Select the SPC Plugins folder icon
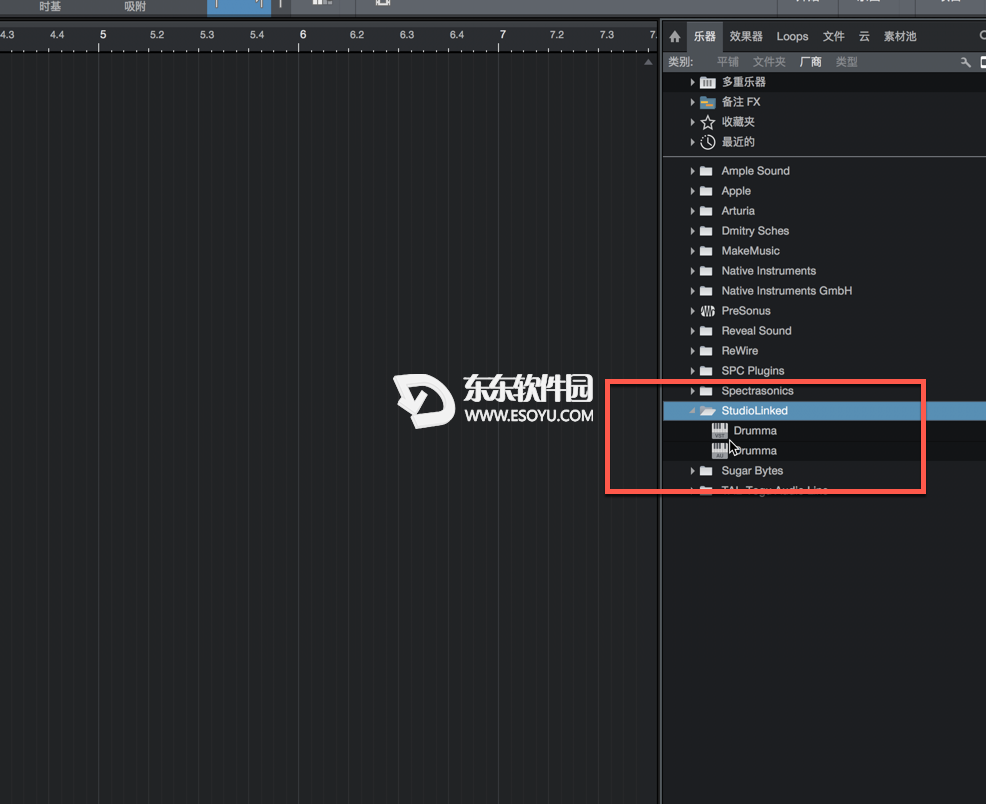The height and width of the screenshot is (804, 986). (706, 371)
